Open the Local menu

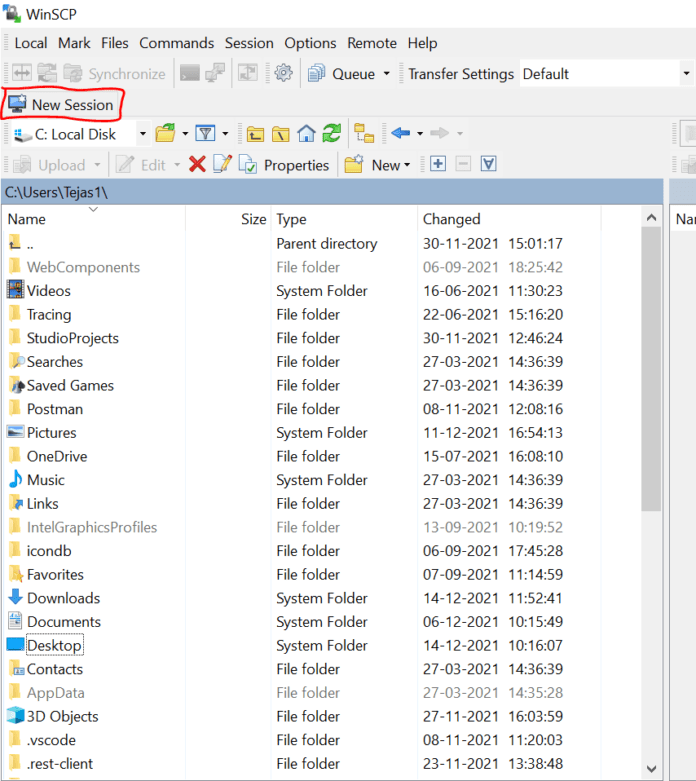pos(31,43)
